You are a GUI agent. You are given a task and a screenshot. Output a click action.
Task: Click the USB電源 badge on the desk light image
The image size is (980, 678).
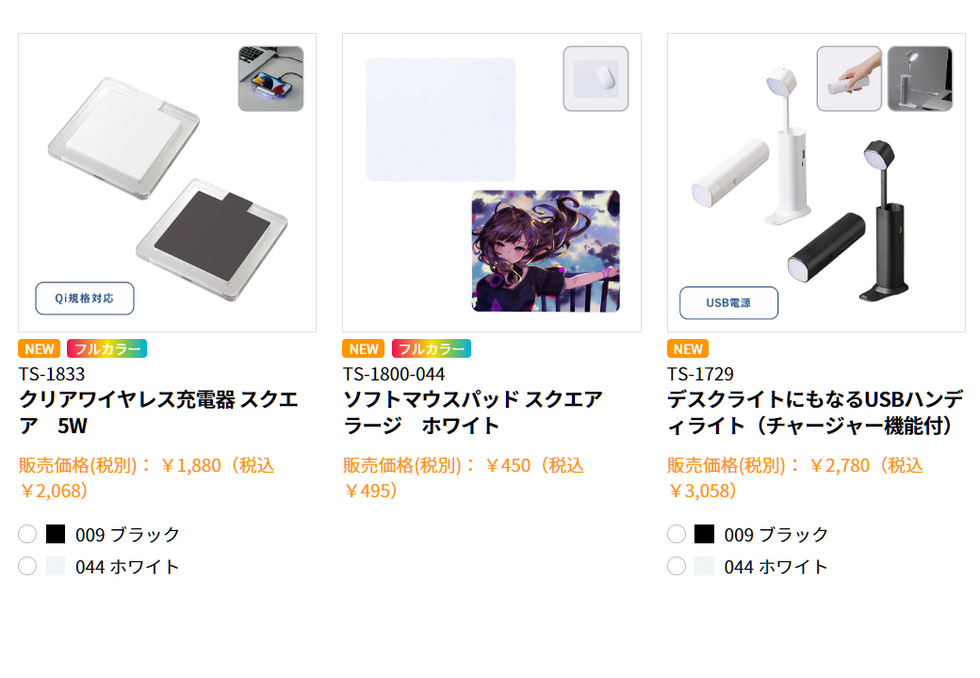coord(729,303)
